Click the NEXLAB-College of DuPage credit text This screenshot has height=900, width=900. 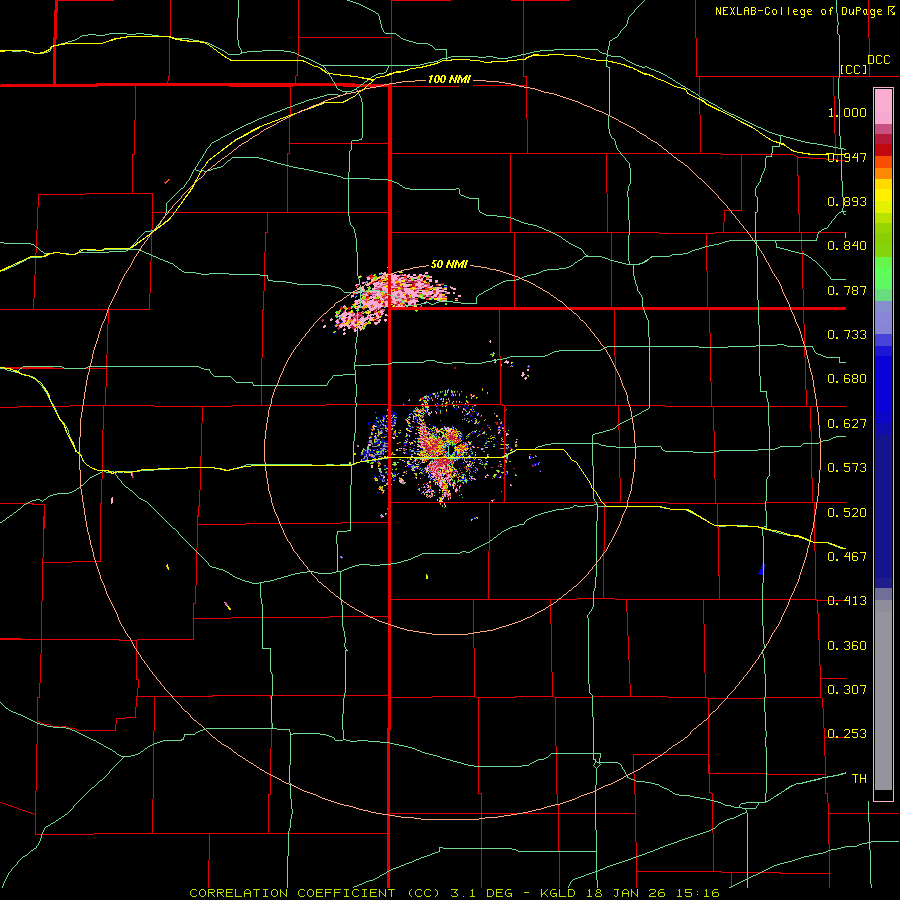805,11
